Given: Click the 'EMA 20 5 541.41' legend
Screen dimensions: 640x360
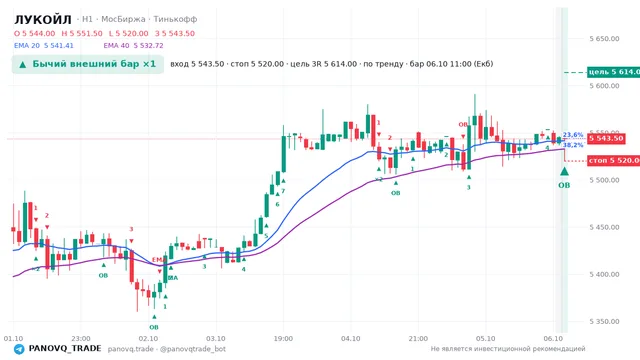Looking at the screenshot, I should click(44, 46).
